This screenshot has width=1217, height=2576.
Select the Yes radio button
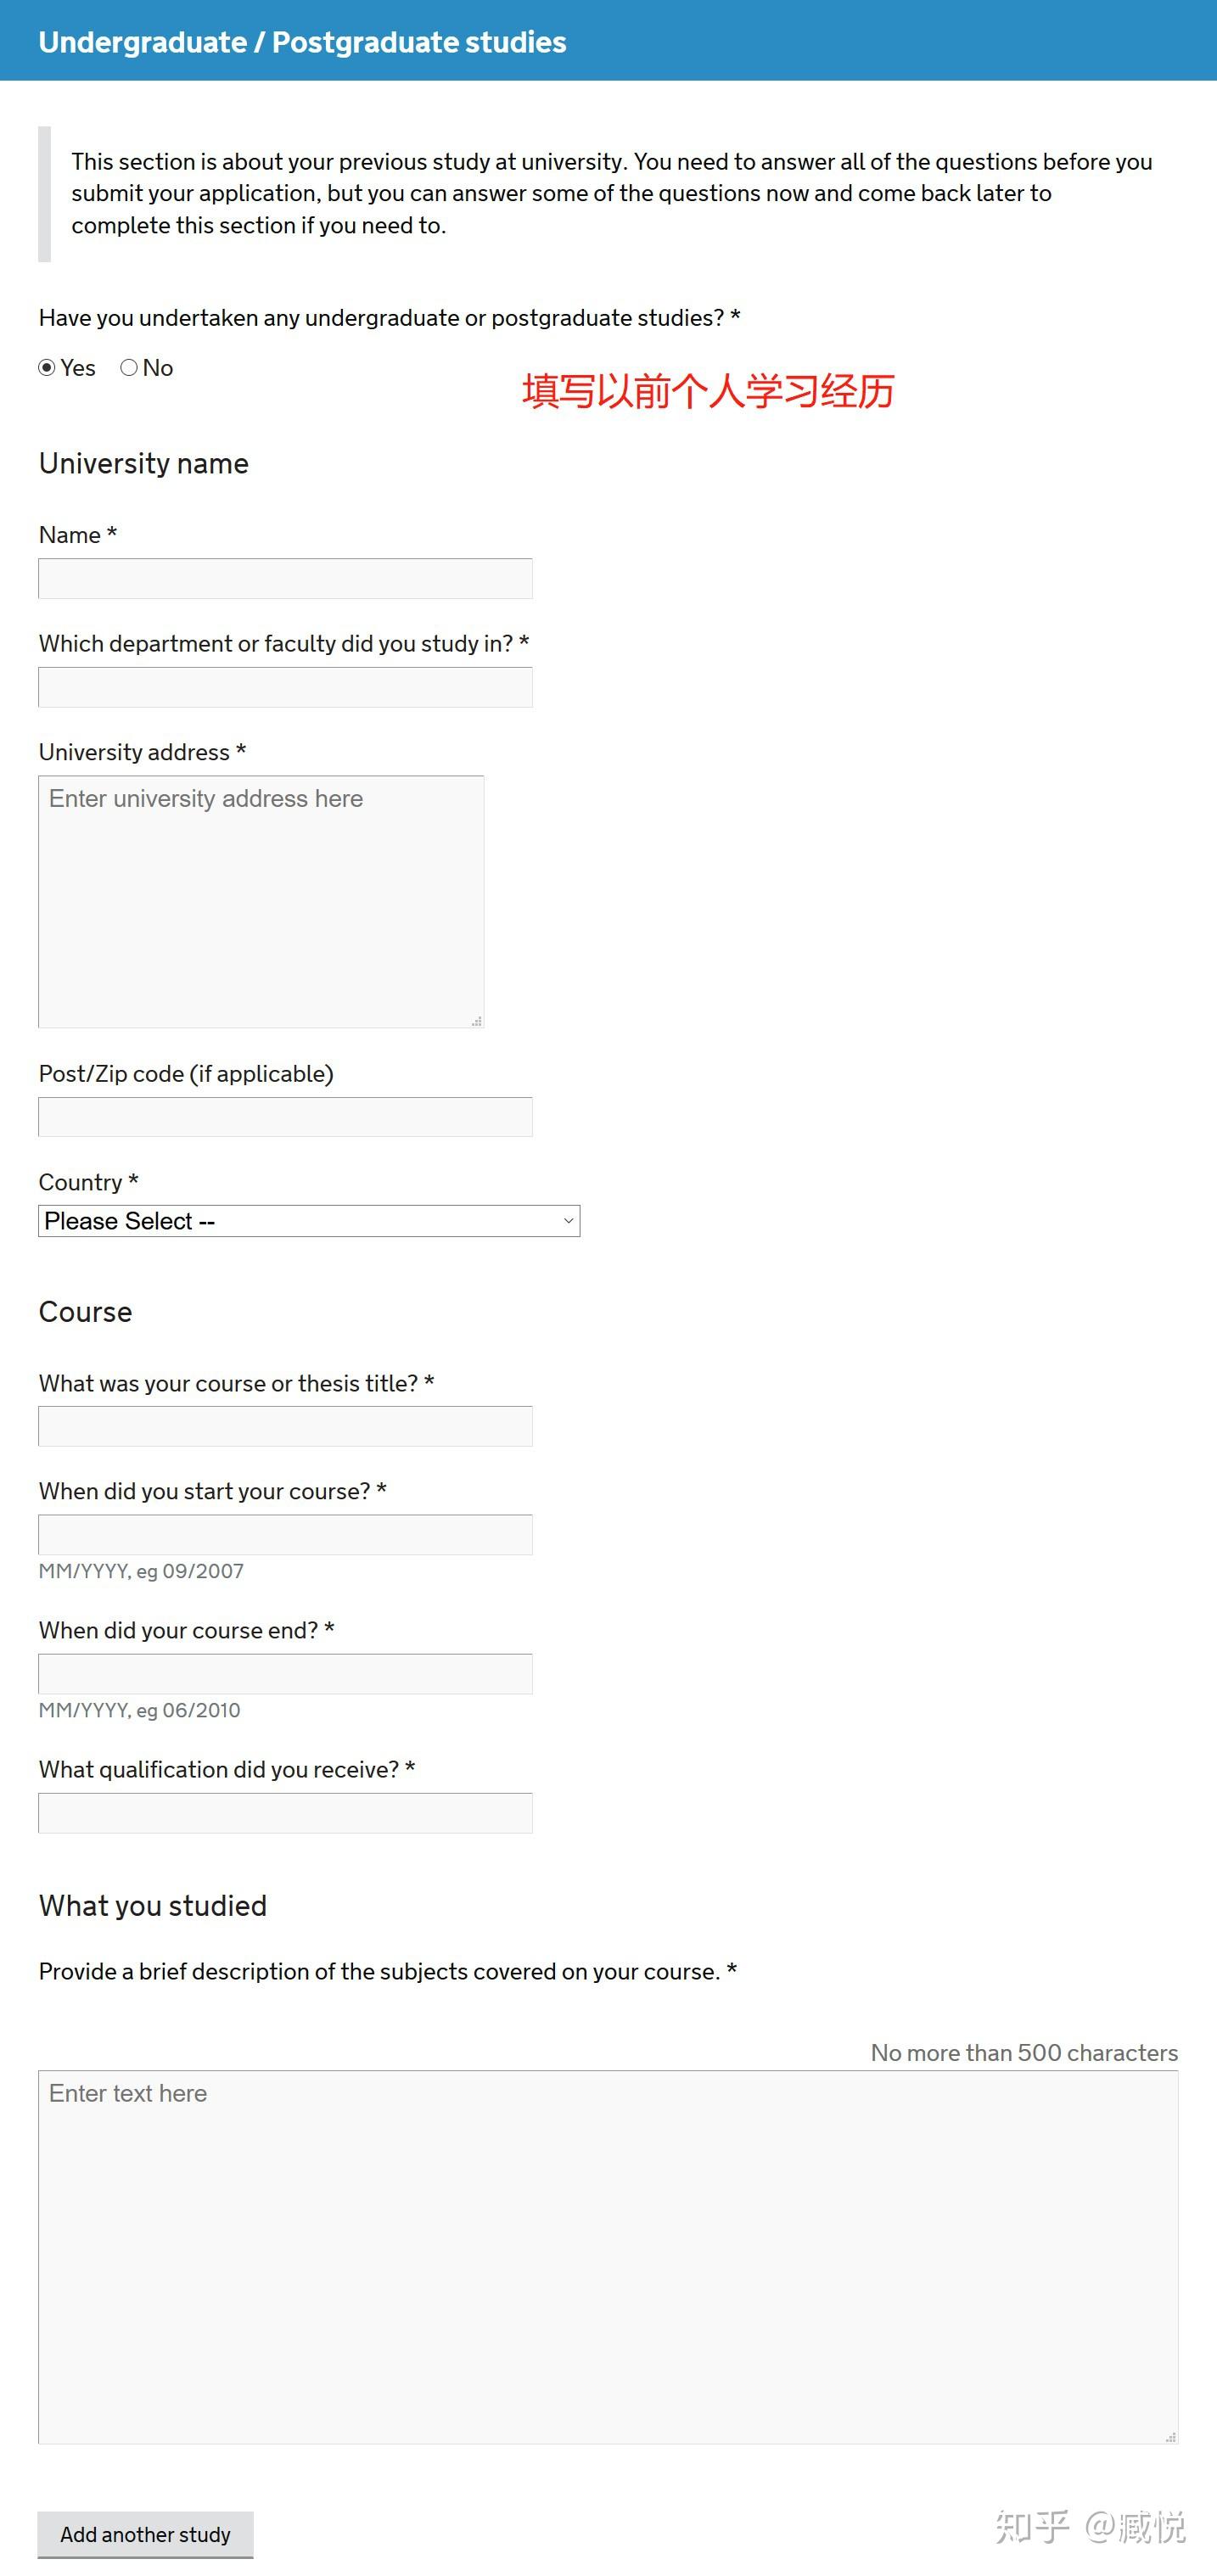pos(47,368)
